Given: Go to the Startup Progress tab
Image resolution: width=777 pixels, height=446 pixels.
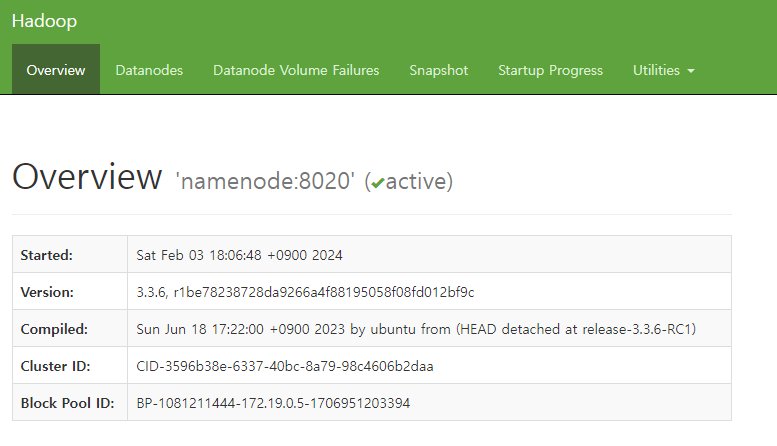Looking at the screenshot, I should [x=550, y=70].
